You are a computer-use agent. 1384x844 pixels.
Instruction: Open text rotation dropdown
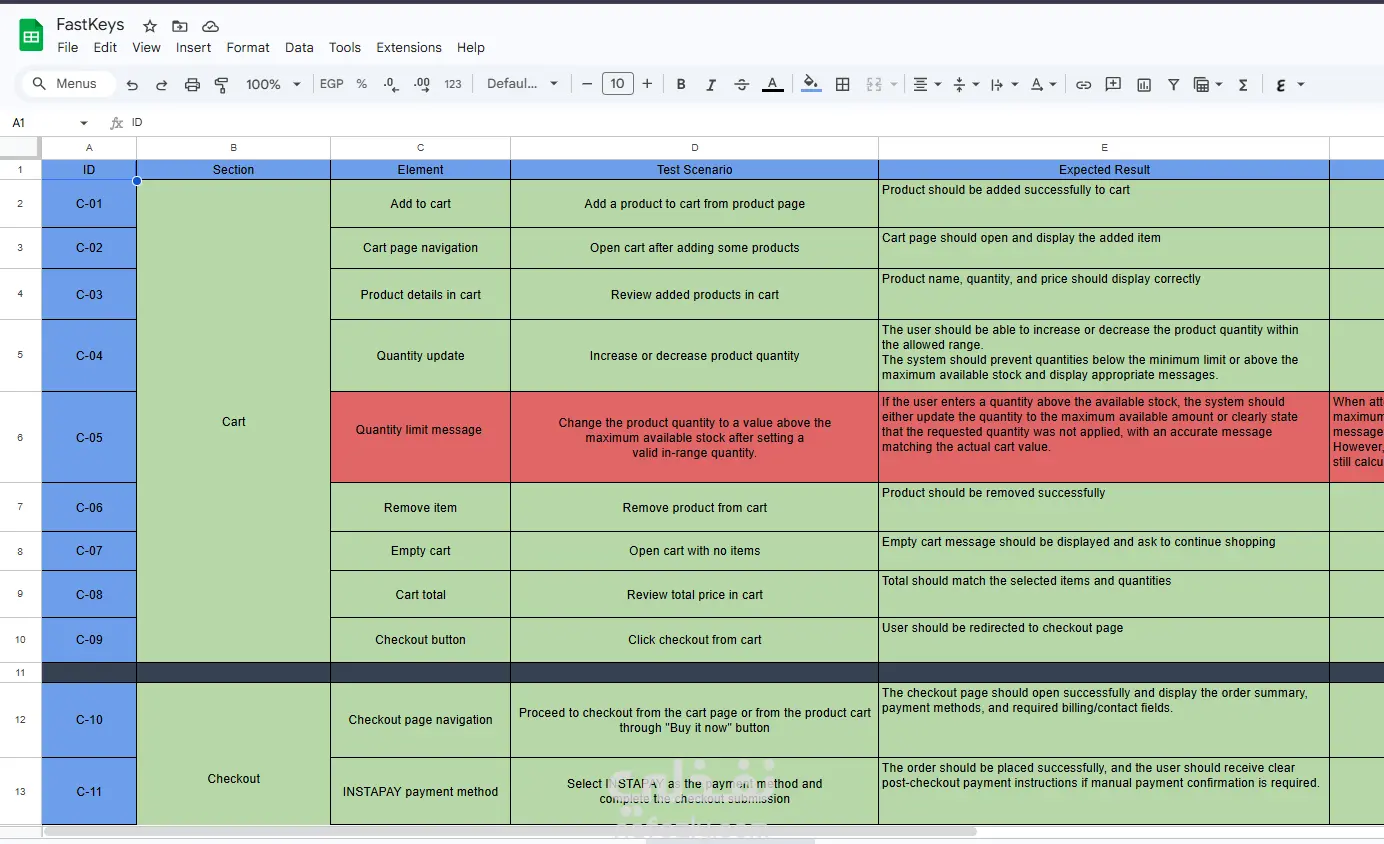(1043, 85)
